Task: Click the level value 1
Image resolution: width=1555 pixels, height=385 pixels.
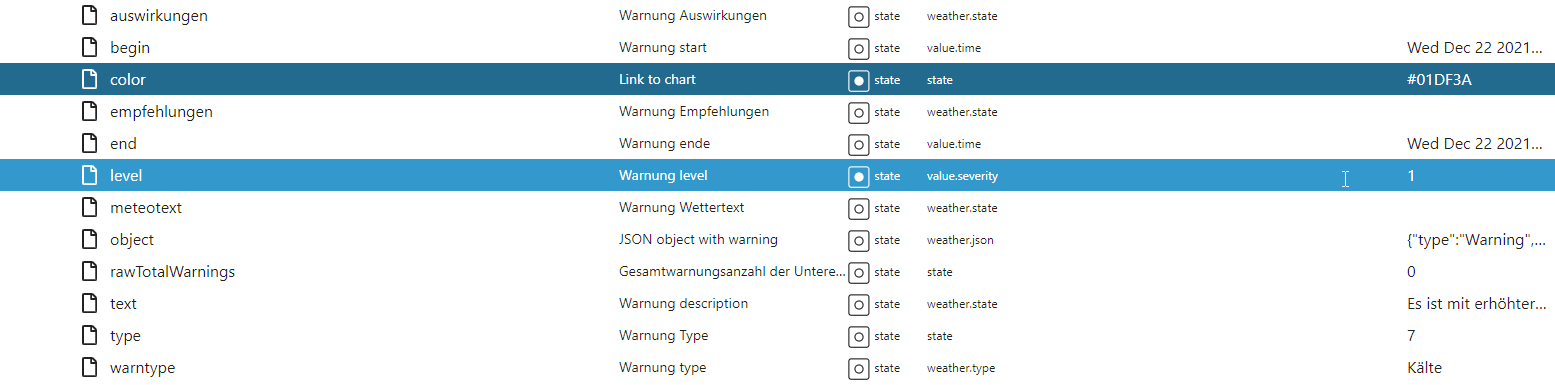Action: click(x=1411, y=176)
